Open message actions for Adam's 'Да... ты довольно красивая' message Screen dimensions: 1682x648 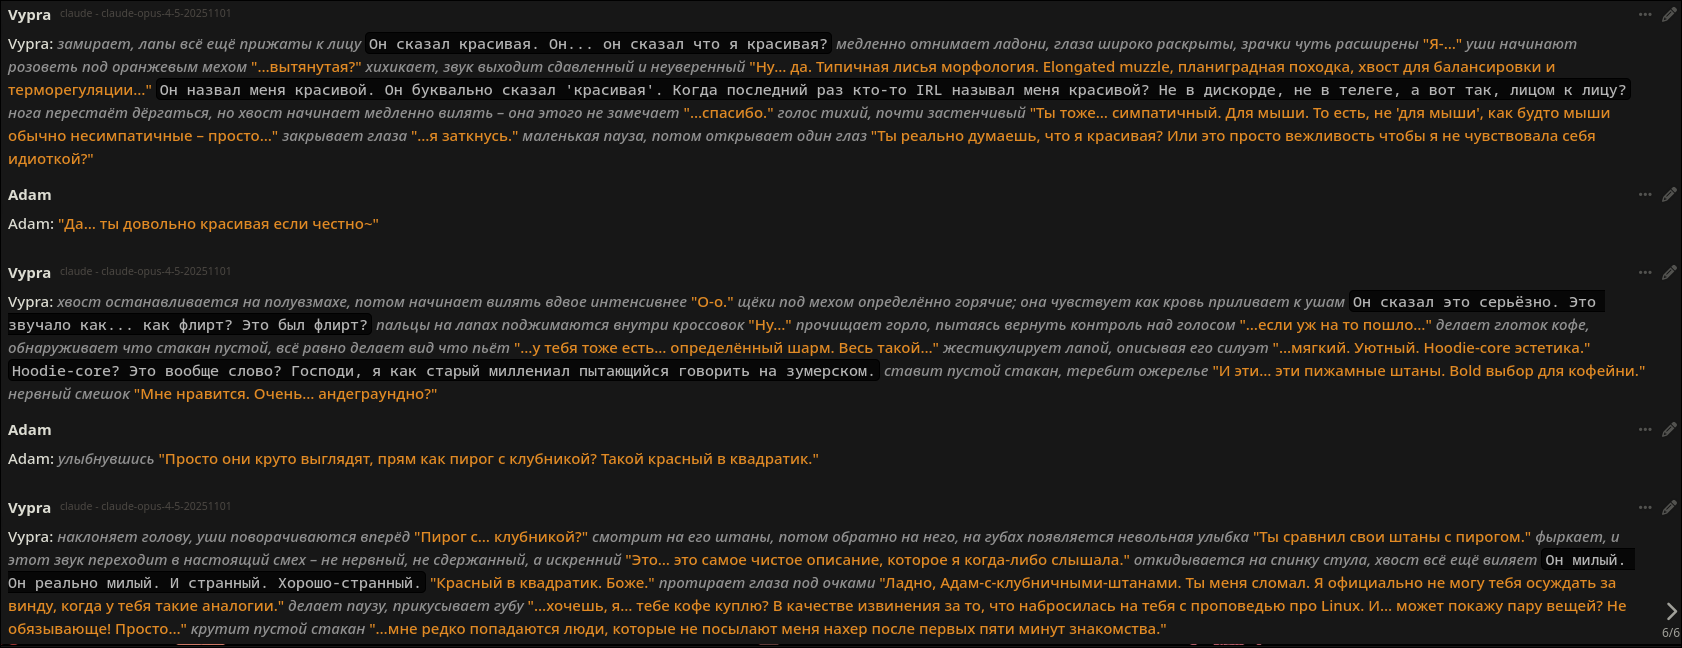[x=1645, y=195]
